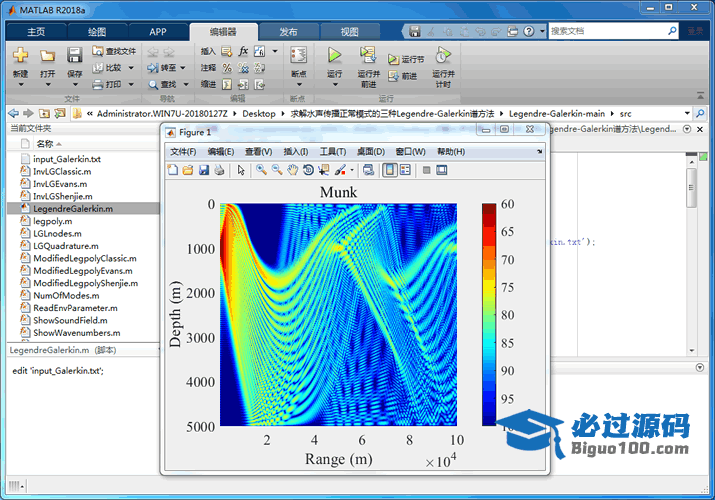Screen dimensions: 715x500
Task: Click the Rotate 3D tool in Figure toolbar
Action: 309,170
